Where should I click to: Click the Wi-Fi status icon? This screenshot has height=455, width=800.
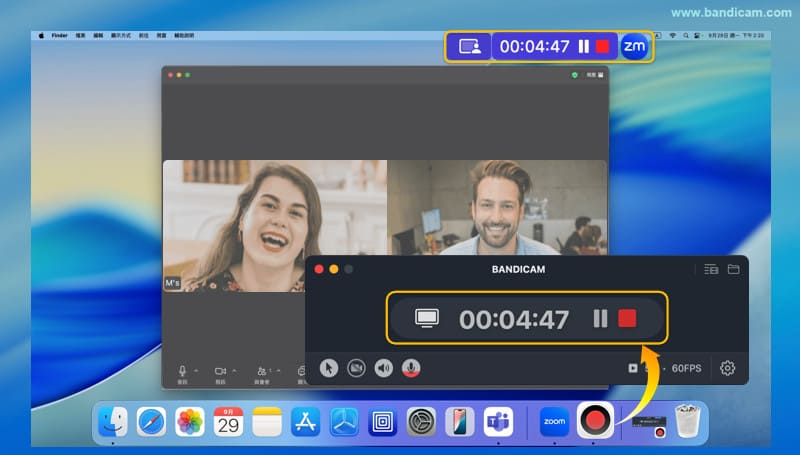(672, 36)
